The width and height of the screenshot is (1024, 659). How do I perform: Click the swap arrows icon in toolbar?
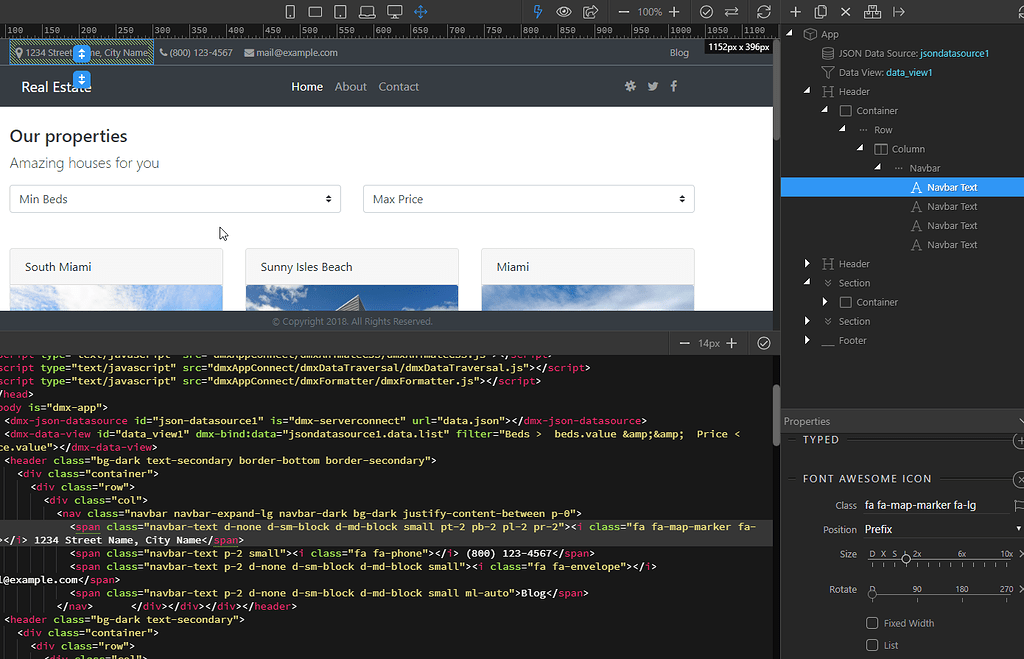tap(731, 12)
